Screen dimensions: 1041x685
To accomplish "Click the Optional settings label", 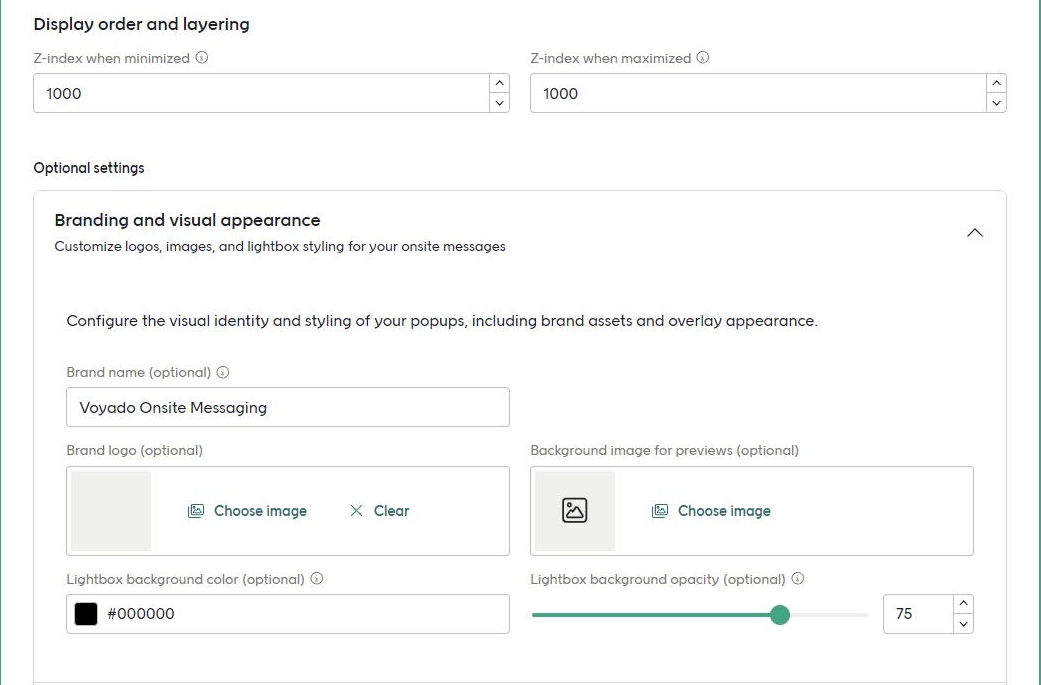I will (x=89, y=168).
